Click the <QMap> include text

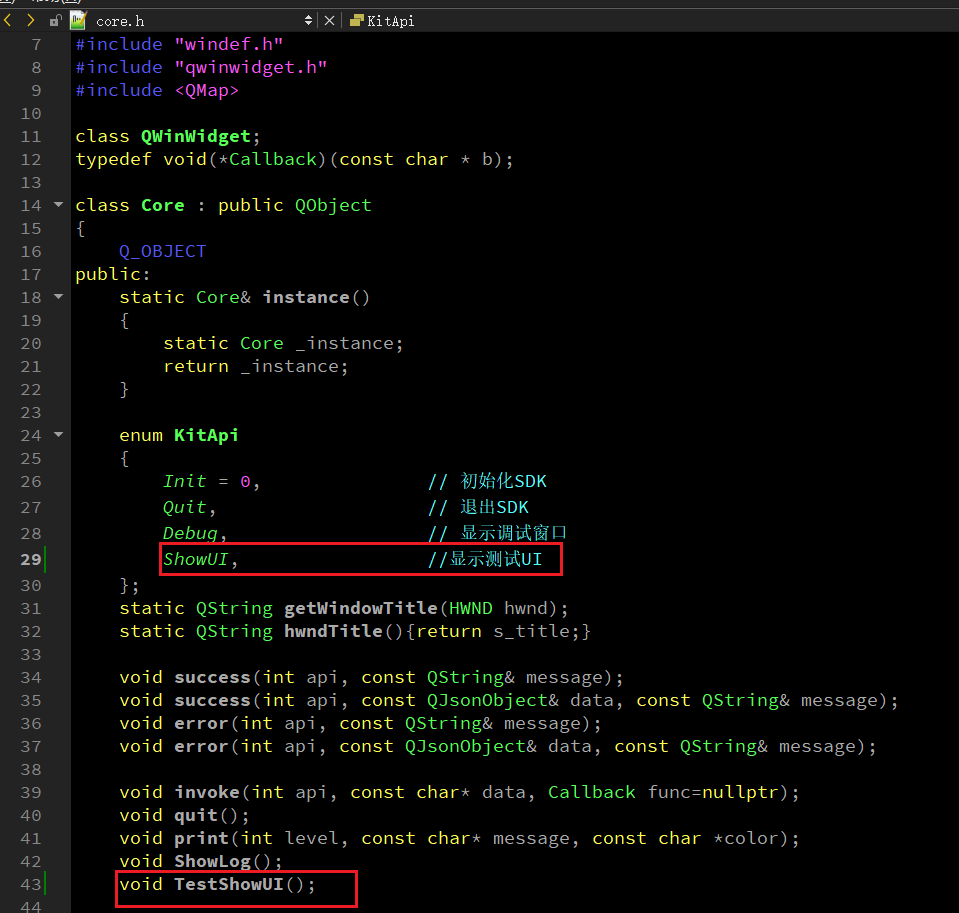click(207, 91)
